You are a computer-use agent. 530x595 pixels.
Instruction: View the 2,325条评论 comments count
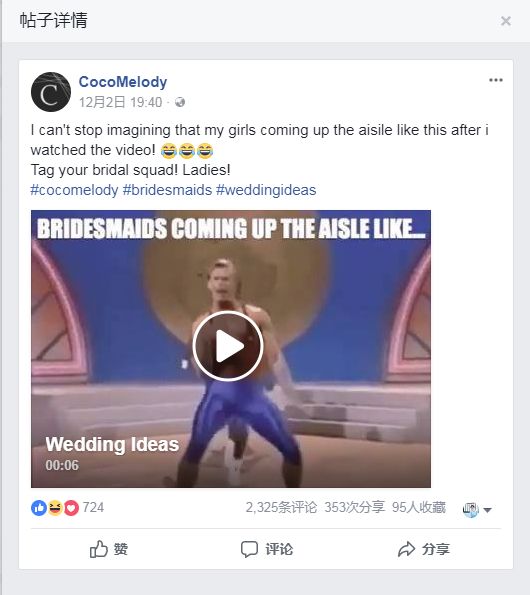click(281, 507)
